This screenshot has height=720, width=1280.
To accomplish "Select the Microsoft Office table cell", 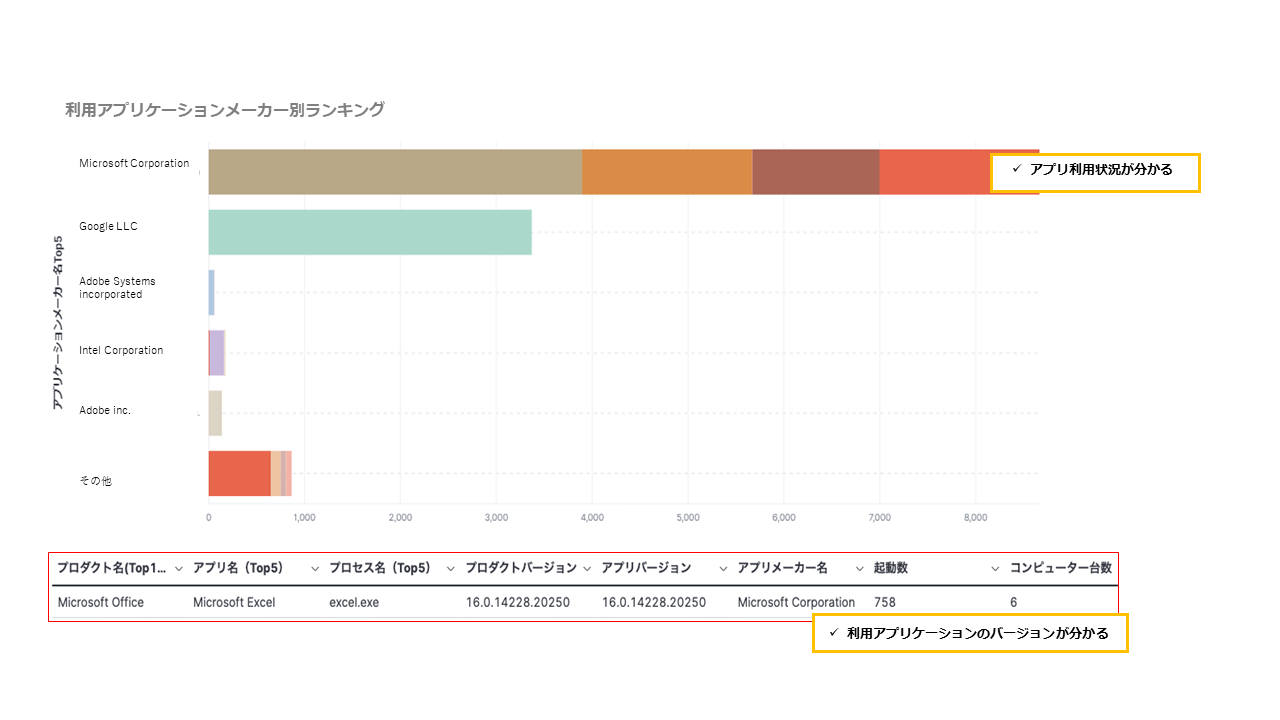I will (x=101, y=602).
